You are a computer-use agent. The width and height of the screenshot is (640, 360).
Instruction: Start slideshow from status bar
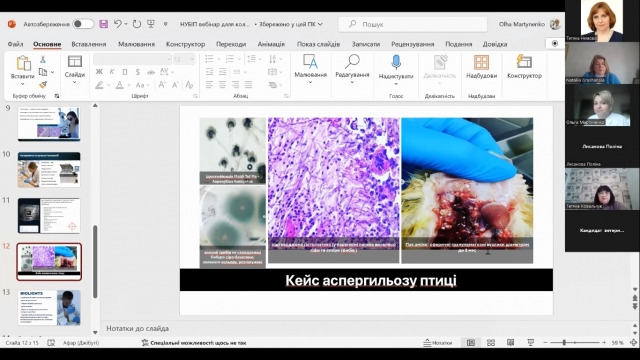pos(530,343)
